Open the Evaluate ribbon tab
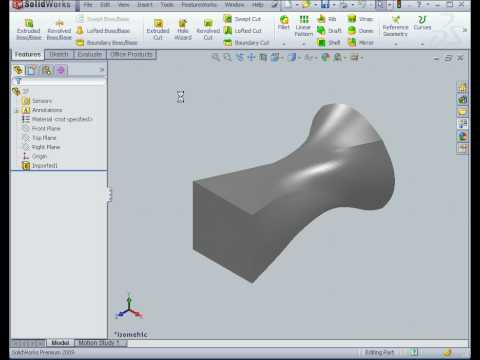The width and height of the screenshot is (480, 360). pyautogui.click(x=90, y=54)
